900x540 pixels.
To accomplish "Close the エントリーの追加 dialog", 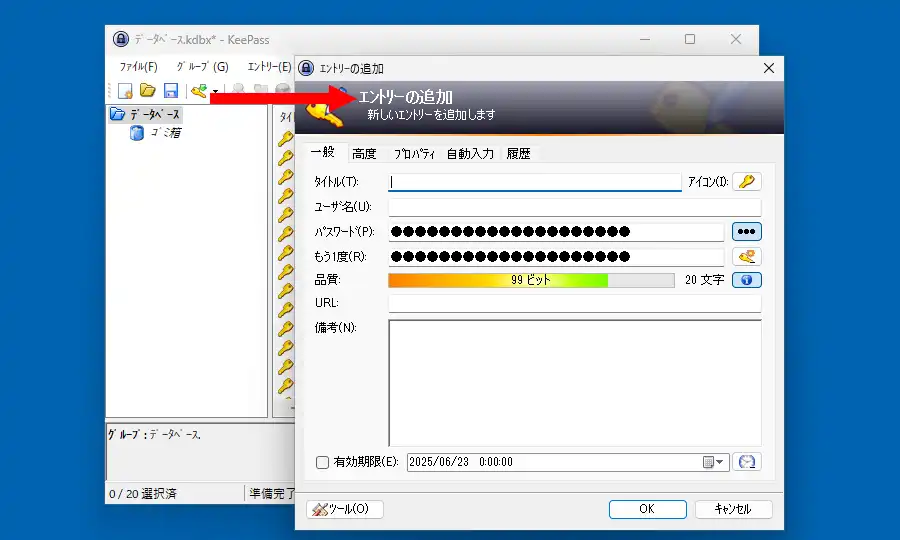I will [769, 68].
